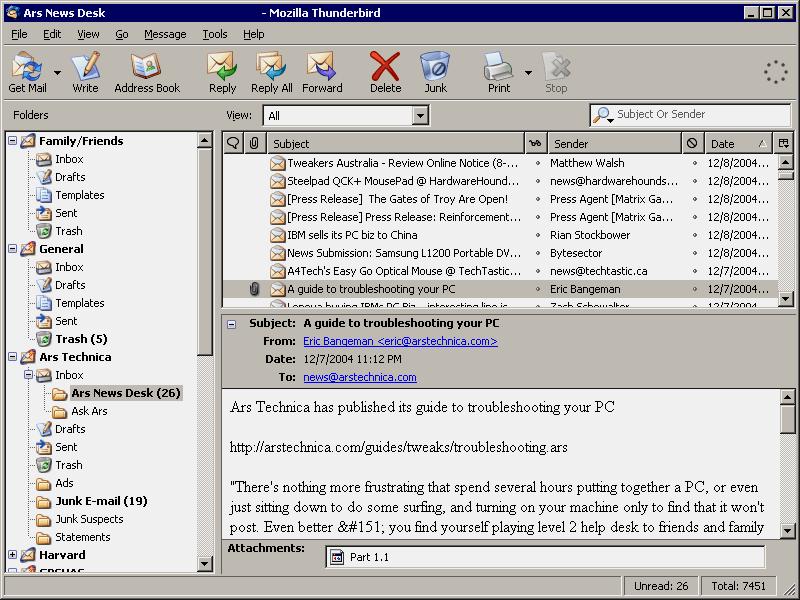Toggle junk dot for news@techtastic.ca message
The height and width of the screenshot is (600, 800).
(694, 271)
